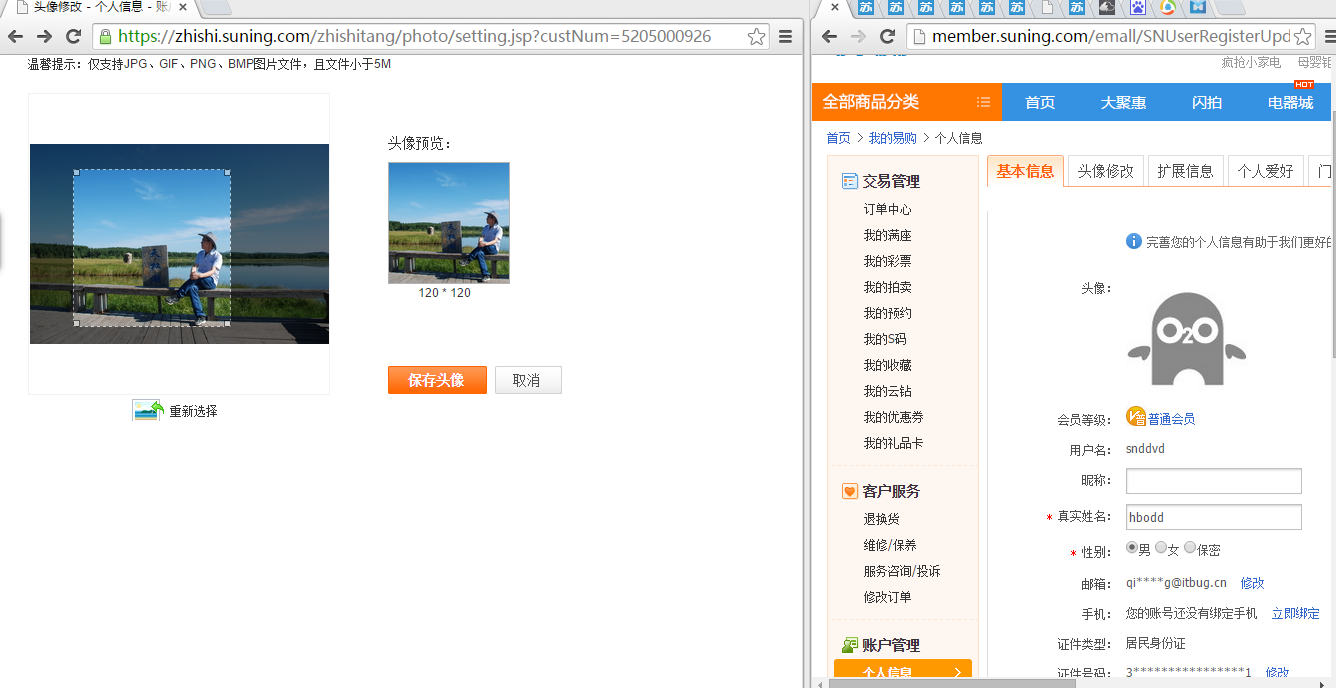The image size is (1336, 688).
Task: Bookmark zhishi.suning.com page with star icon
Action: [x=757, y=36]
